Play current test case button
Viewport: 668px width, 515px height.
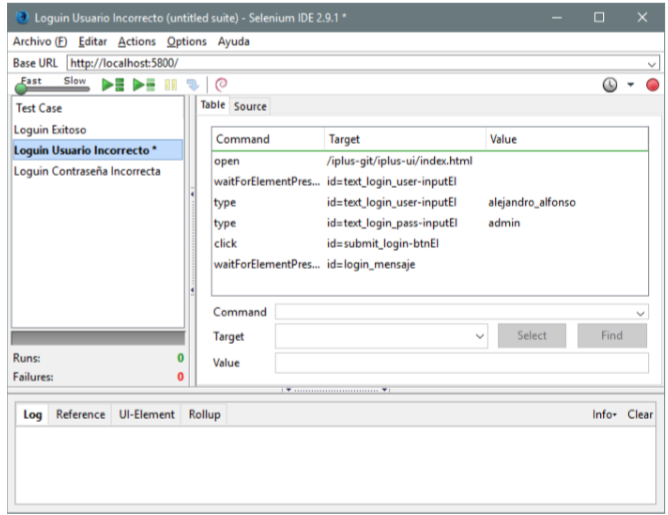tap(144, 84)
